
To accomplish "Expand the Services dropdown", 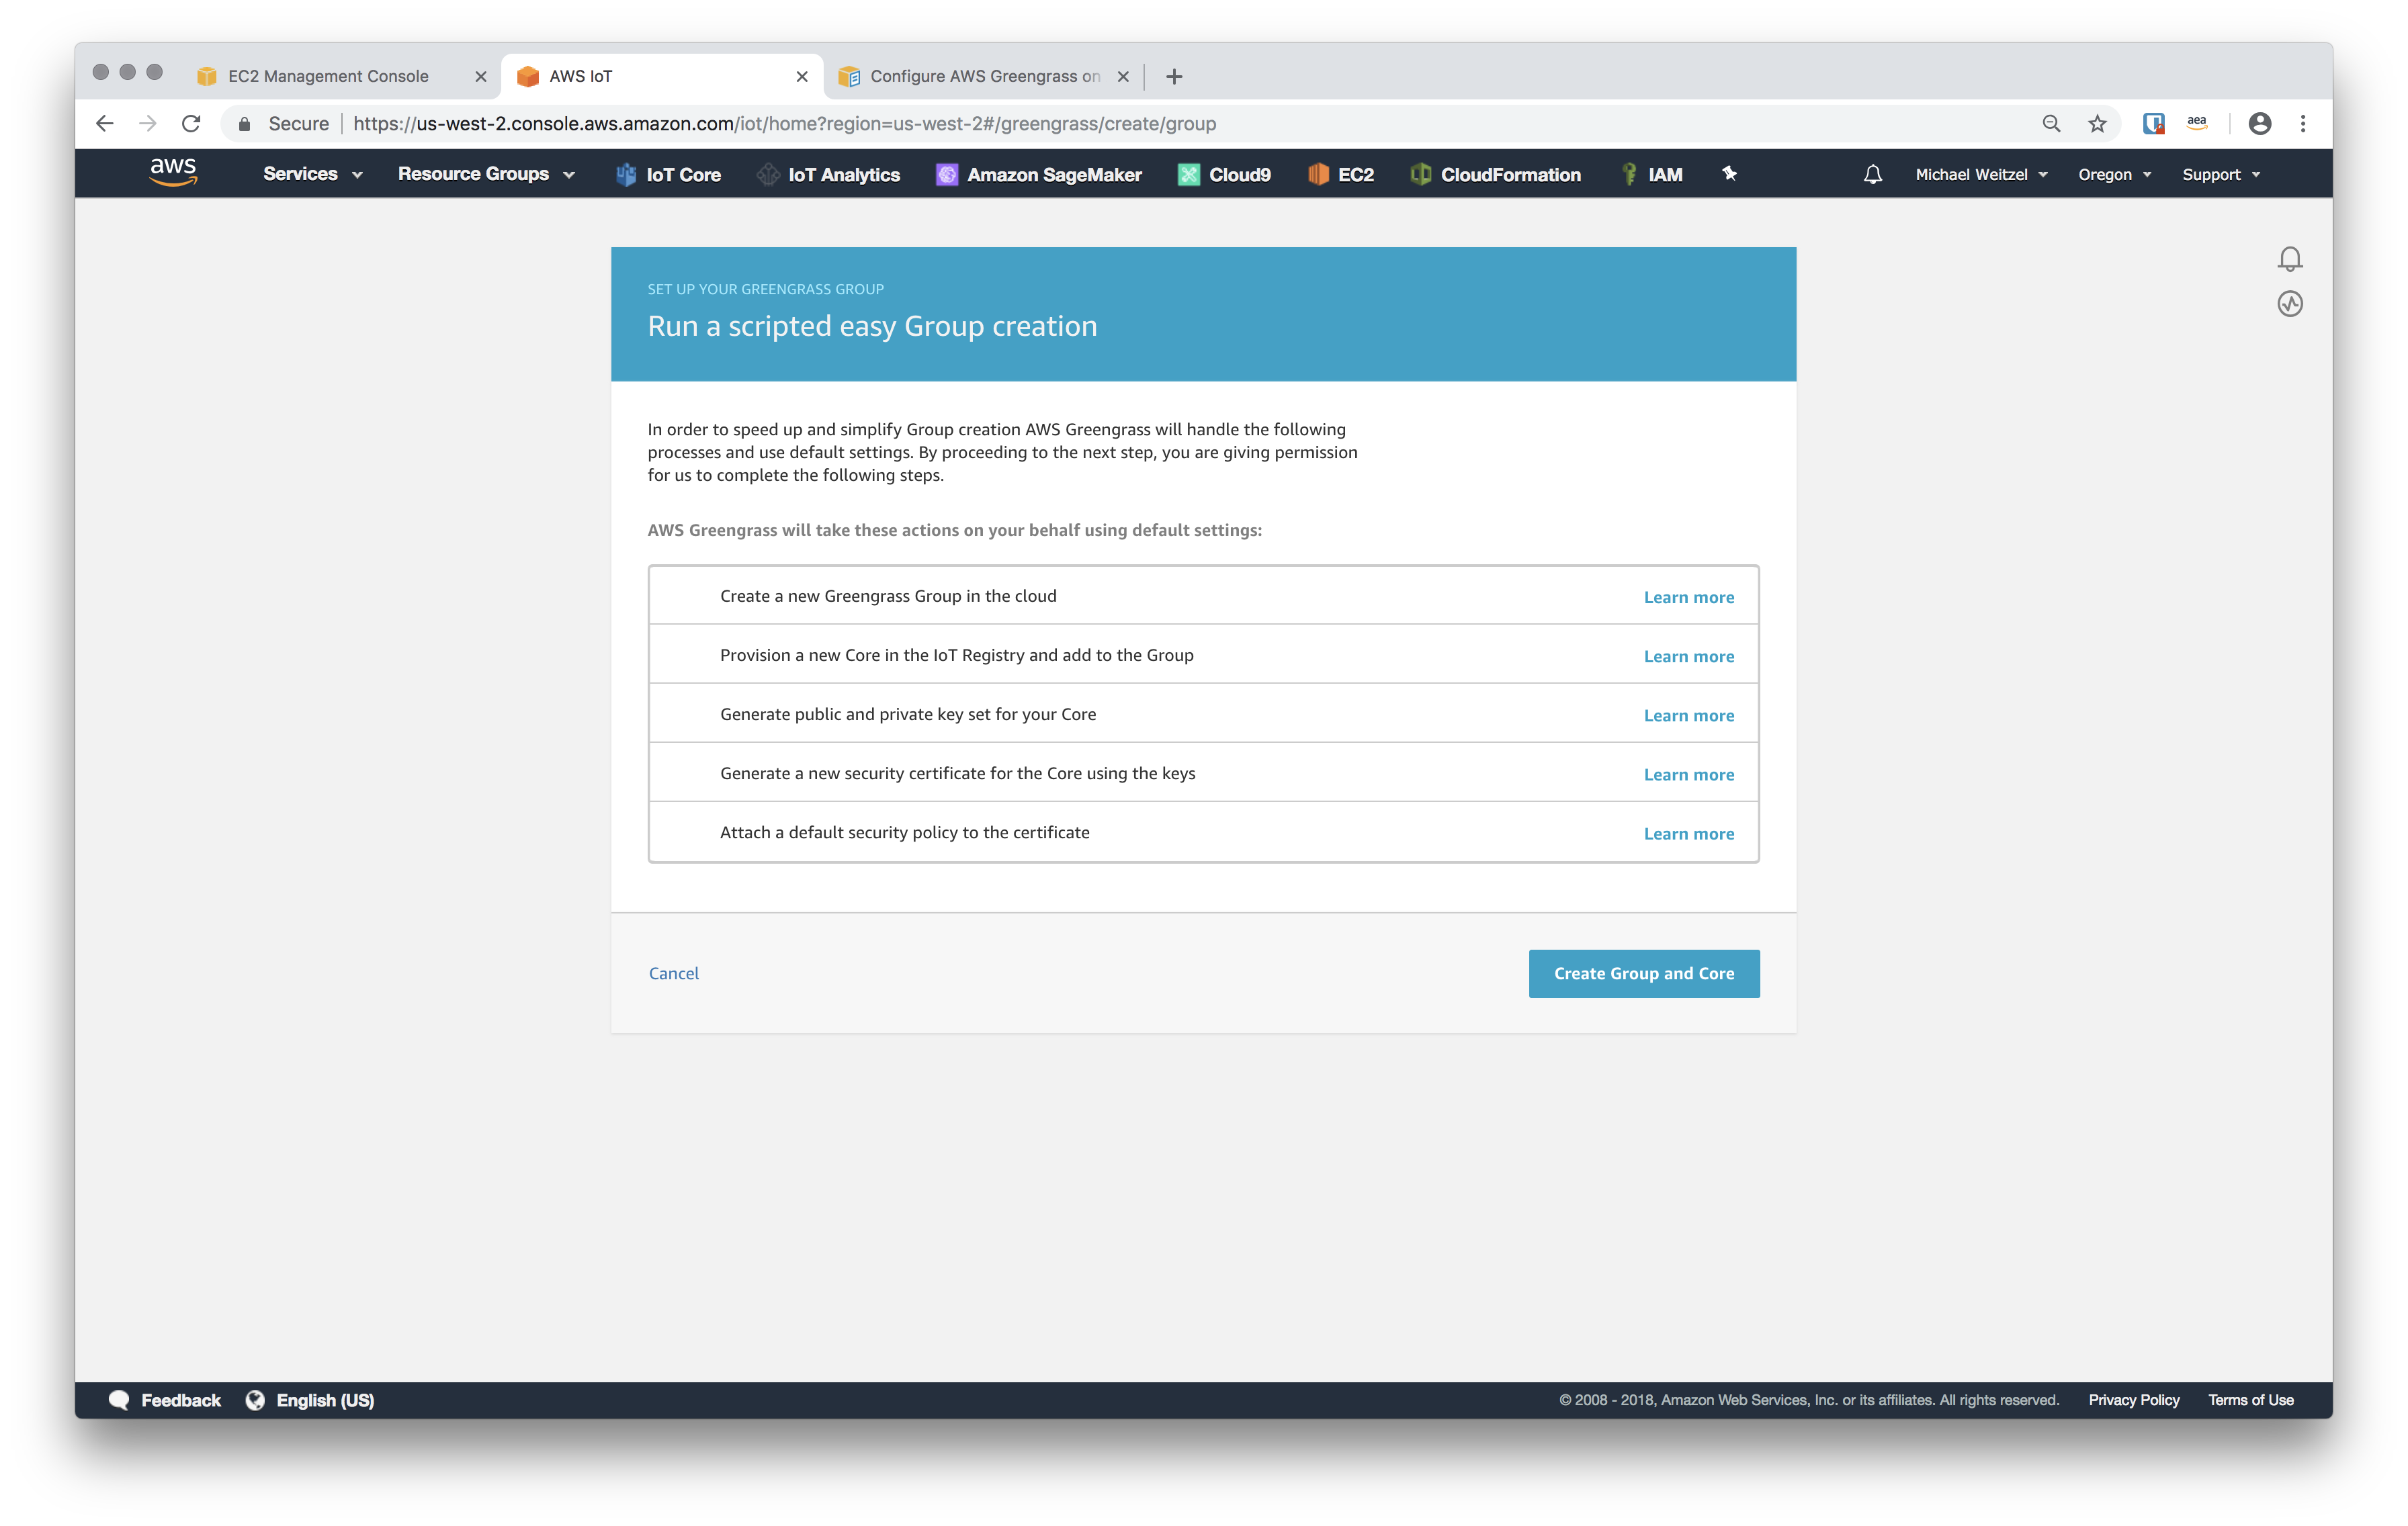I will (x=312, y=174).
